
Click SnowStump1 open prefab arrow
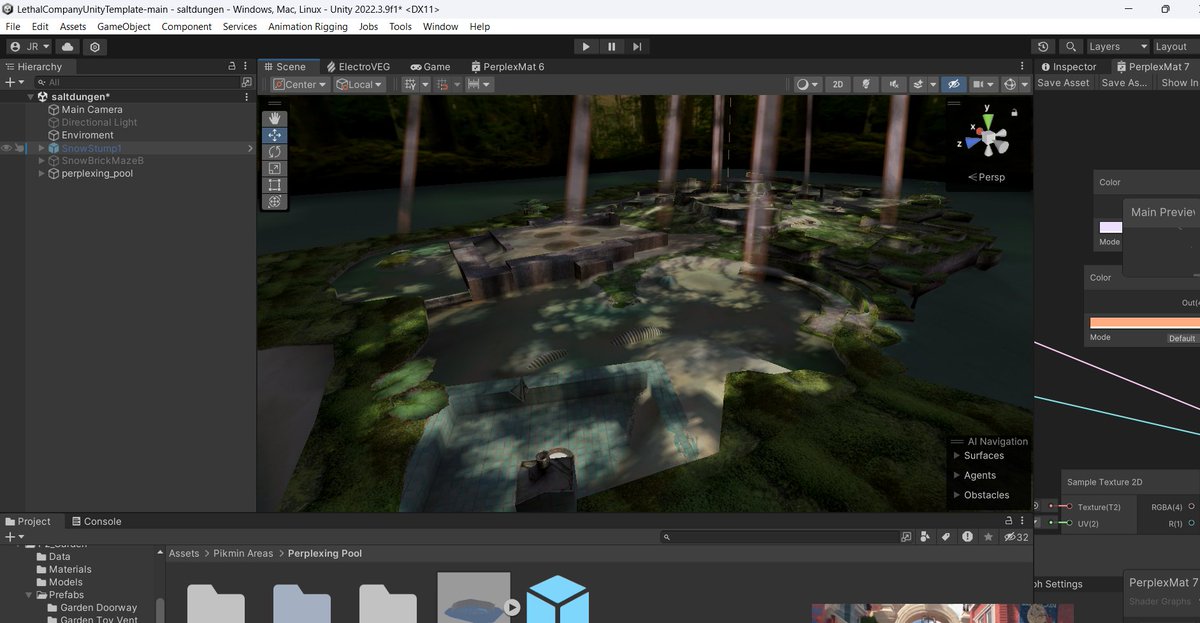point(250,148)
